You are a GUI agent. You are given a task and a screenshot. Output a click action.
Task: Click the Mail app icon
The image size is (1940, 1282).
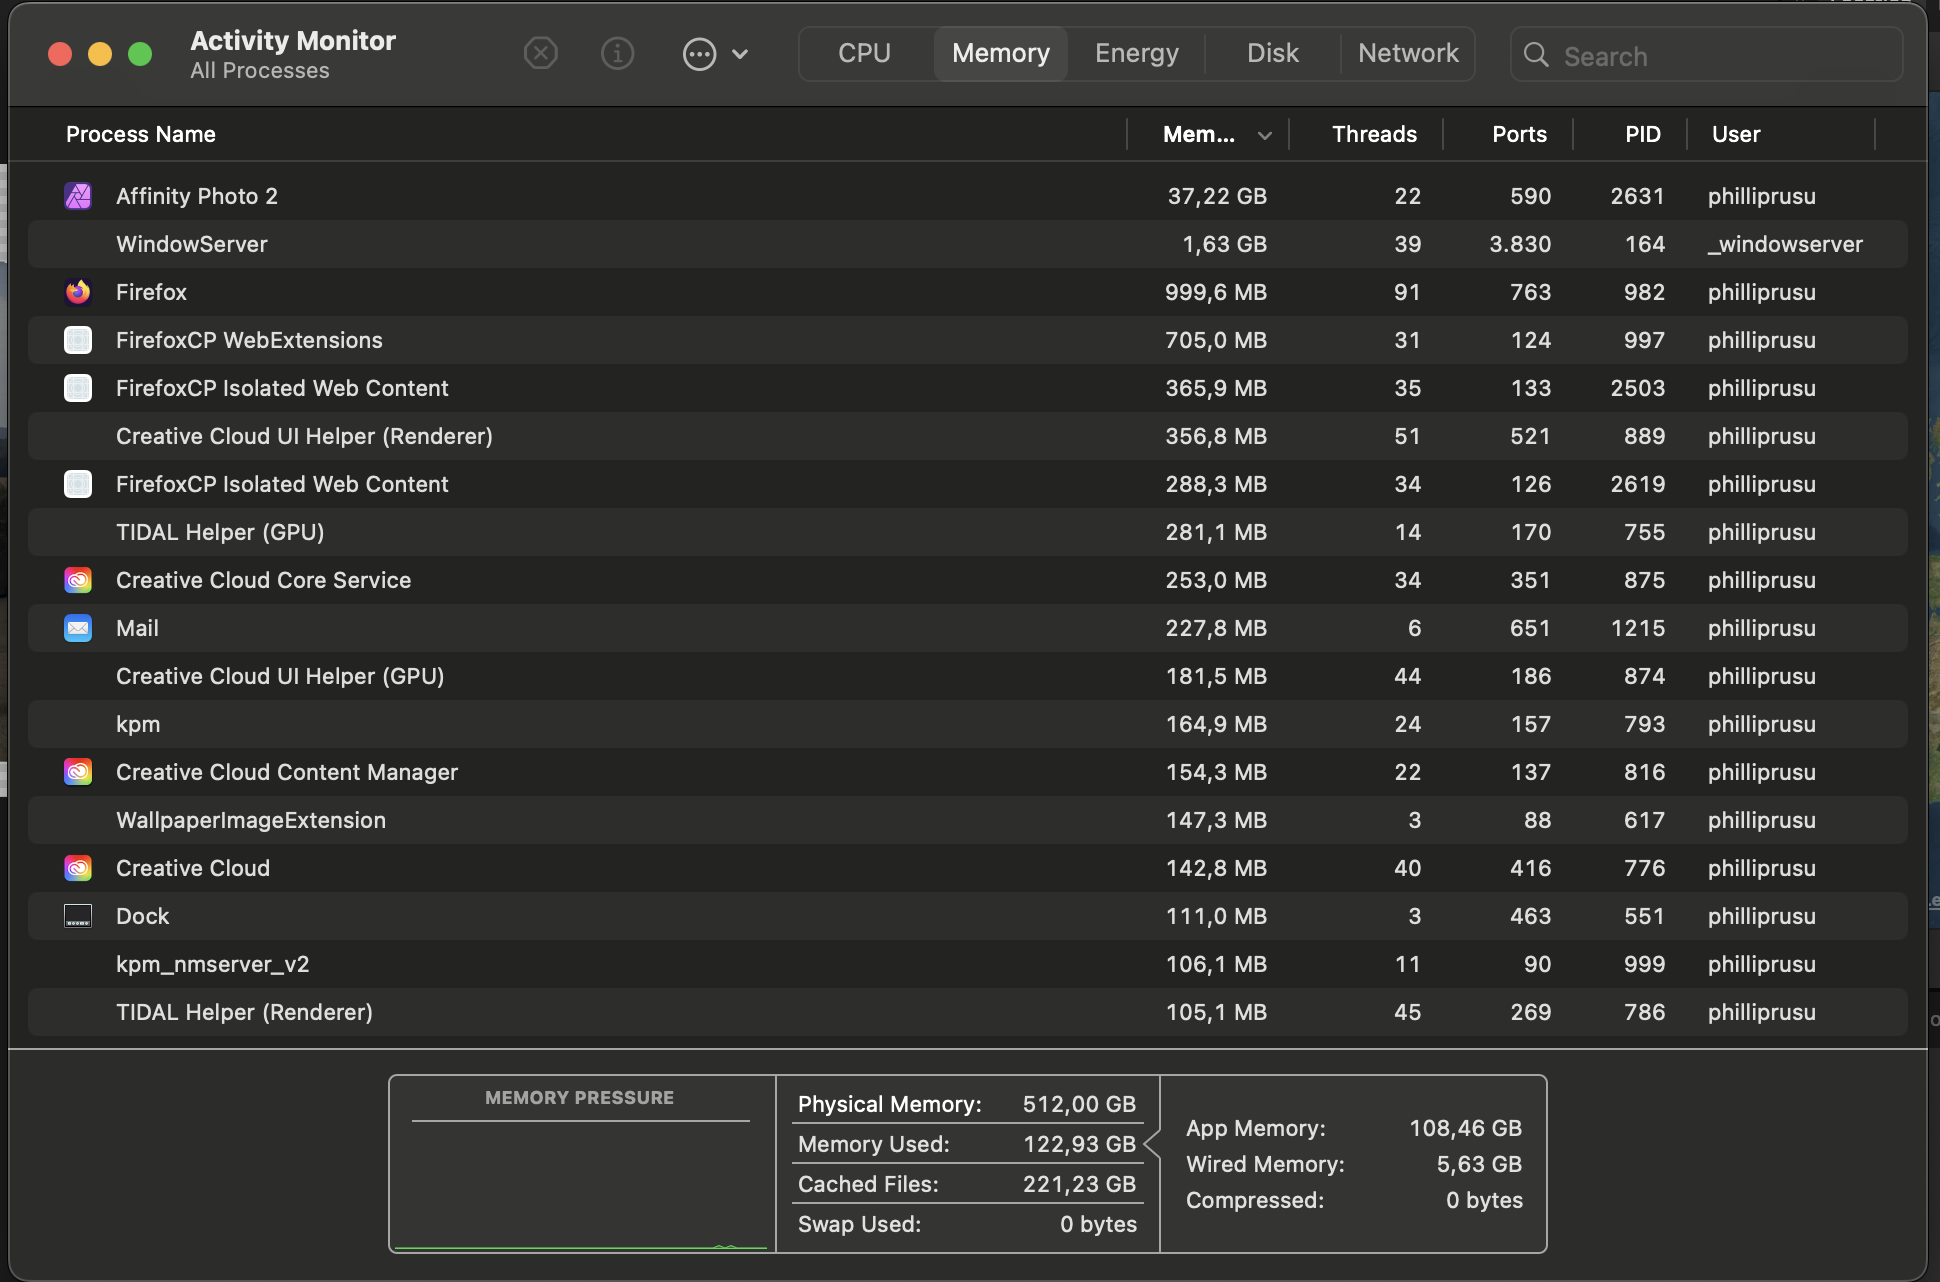(x=78, y=628)
